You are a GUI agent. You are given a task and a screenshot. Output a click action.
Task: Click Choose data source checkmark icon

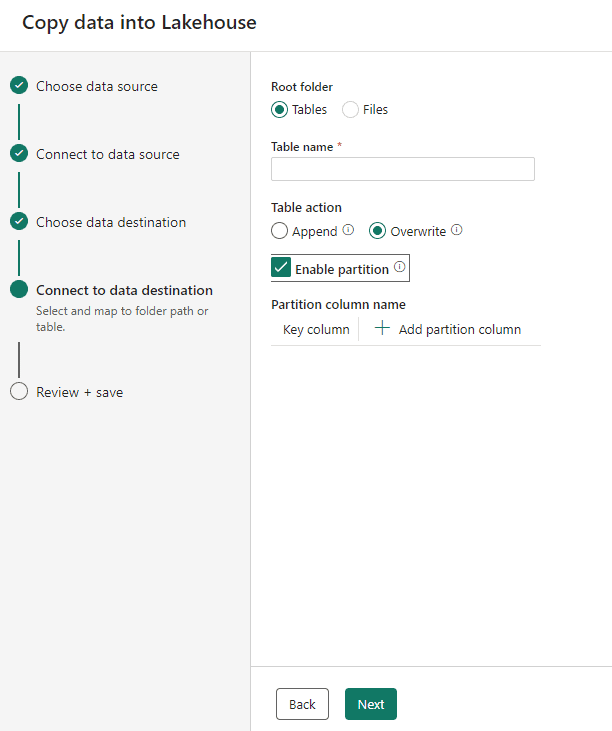pyautogui.click(x=19, y=85)
